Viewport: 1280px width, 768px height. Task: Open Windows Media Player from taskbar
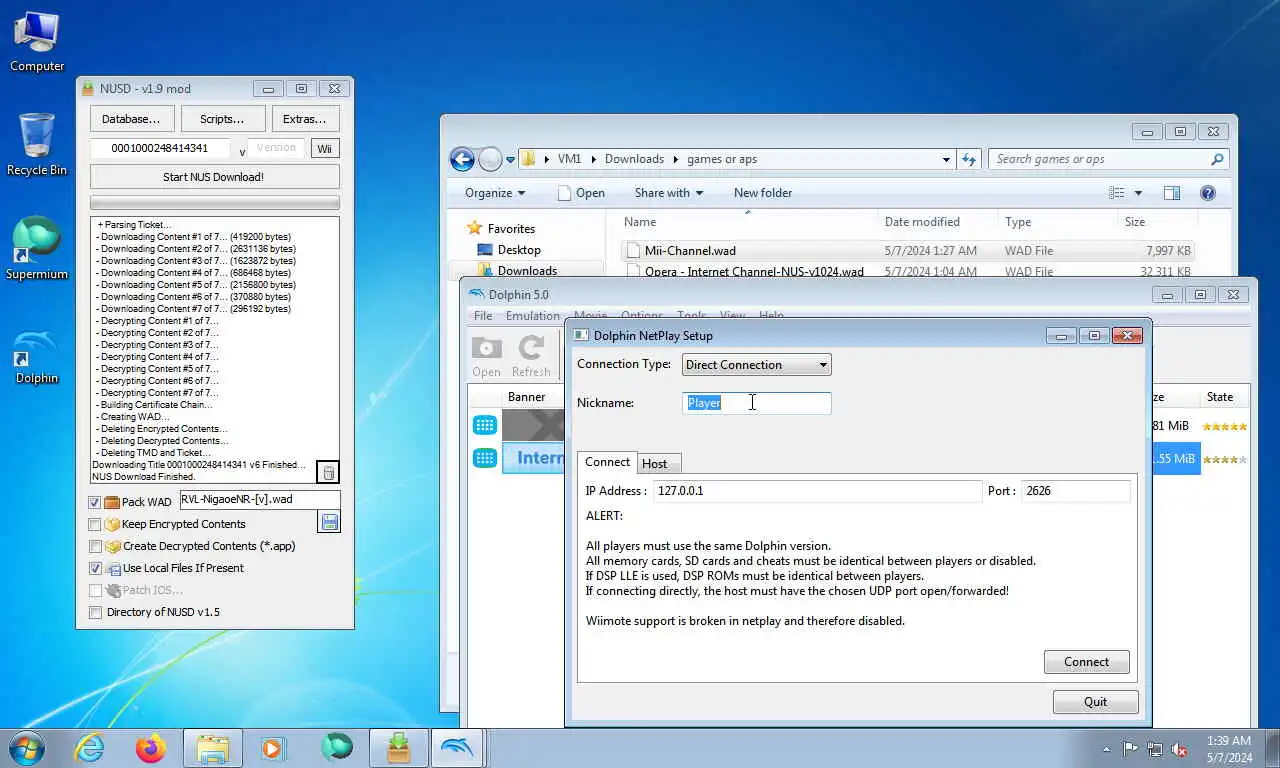tap(273, 748)
